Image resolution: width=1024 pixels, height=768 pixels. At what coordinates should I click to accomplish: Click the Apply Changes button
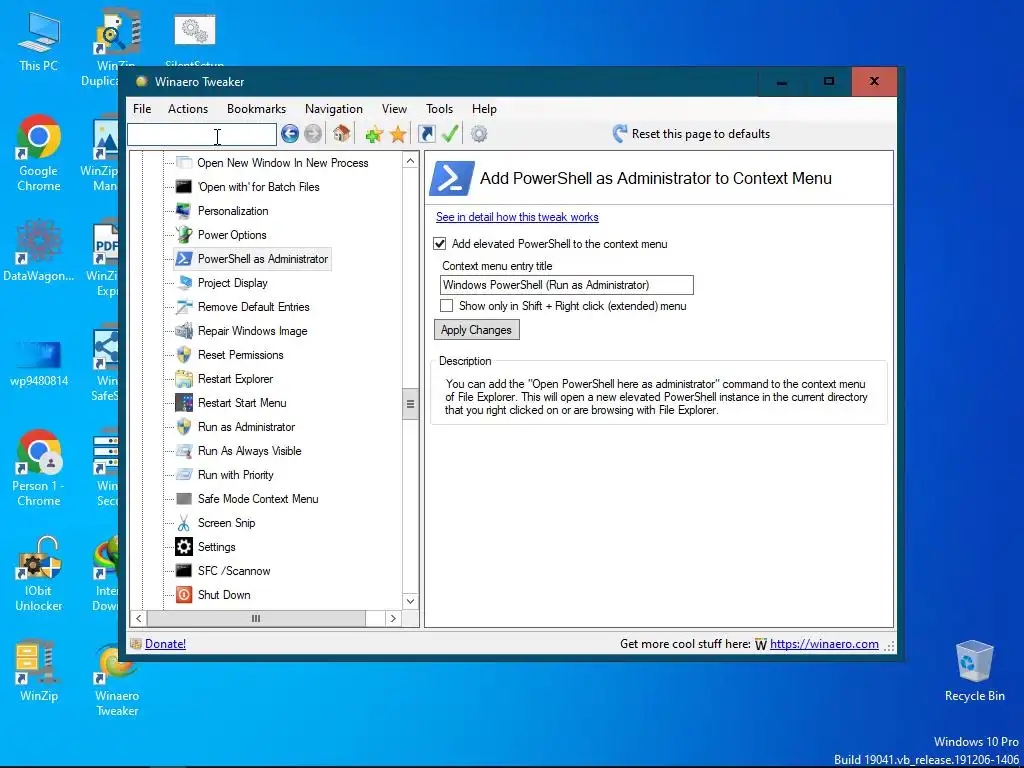[x=477, y=330]
